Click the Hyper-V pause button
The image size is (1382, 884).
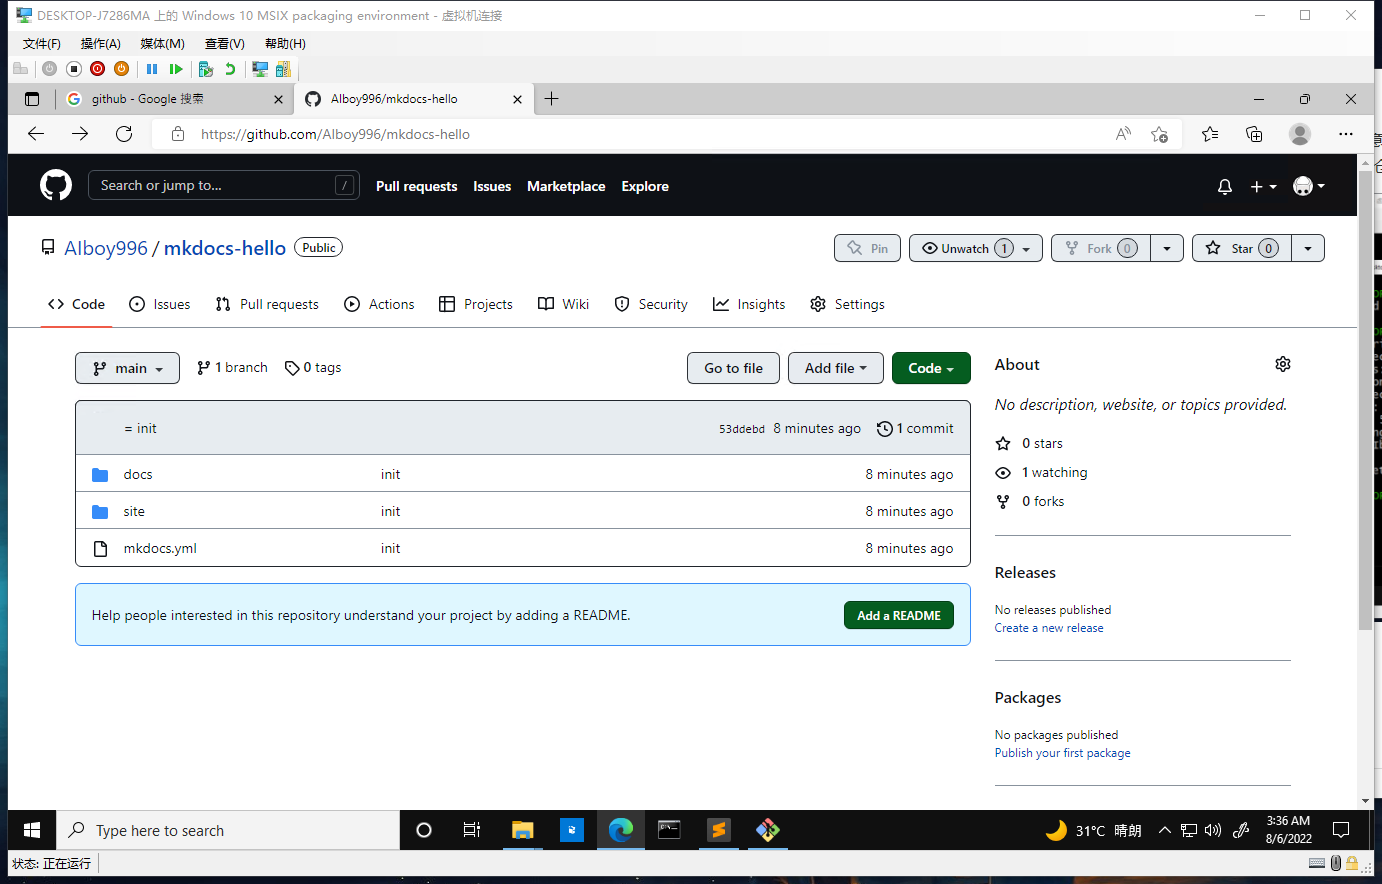click(x=152, y=69)
